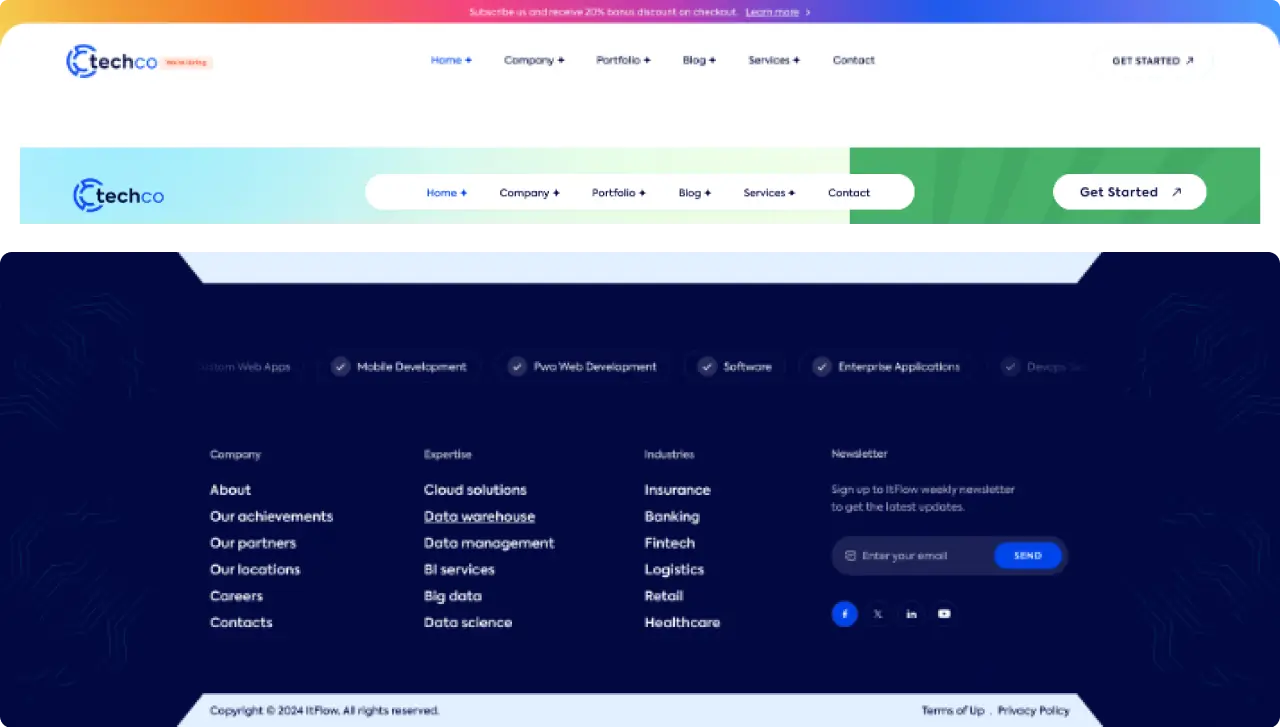The width and height of the screenshot is (1280, 728).
Task: Open Healthcare footer link
Action: [682, 623]
